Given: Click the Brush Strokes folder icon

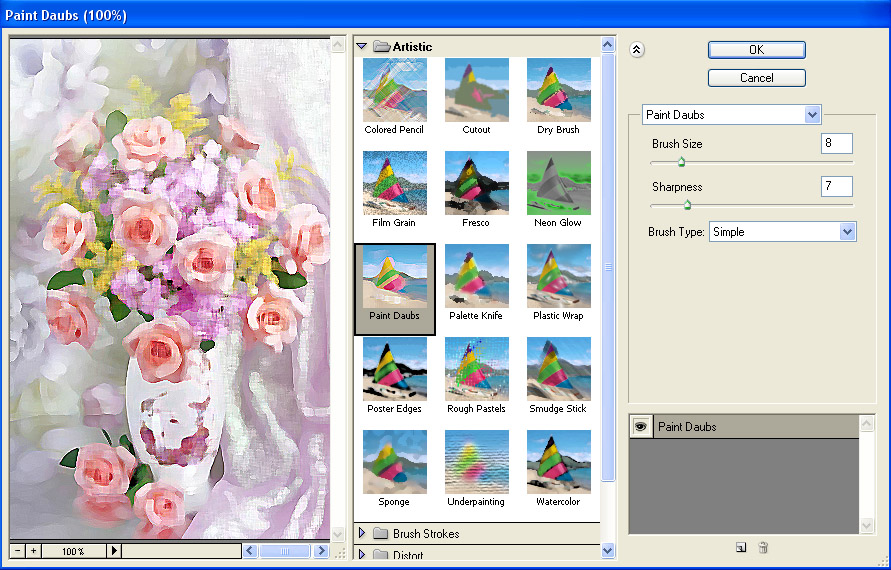Looking at the screenshot, I should pos(380,533).
